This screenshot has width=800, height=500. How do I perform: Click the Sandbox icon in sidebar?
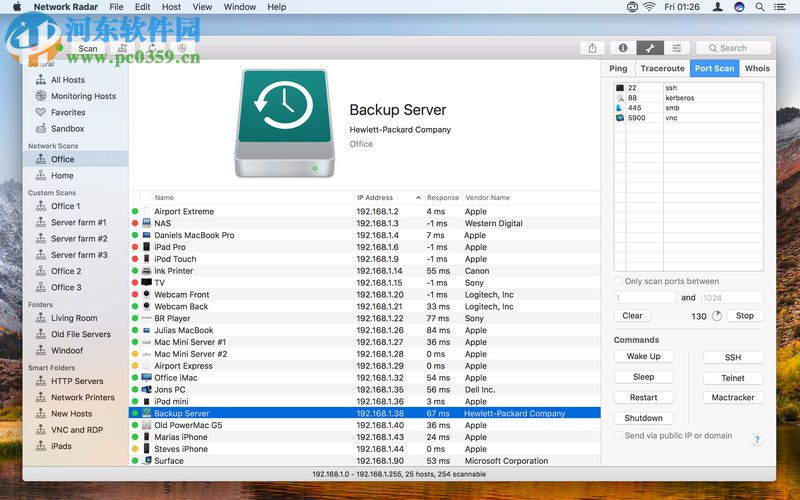tap(41, 129)
